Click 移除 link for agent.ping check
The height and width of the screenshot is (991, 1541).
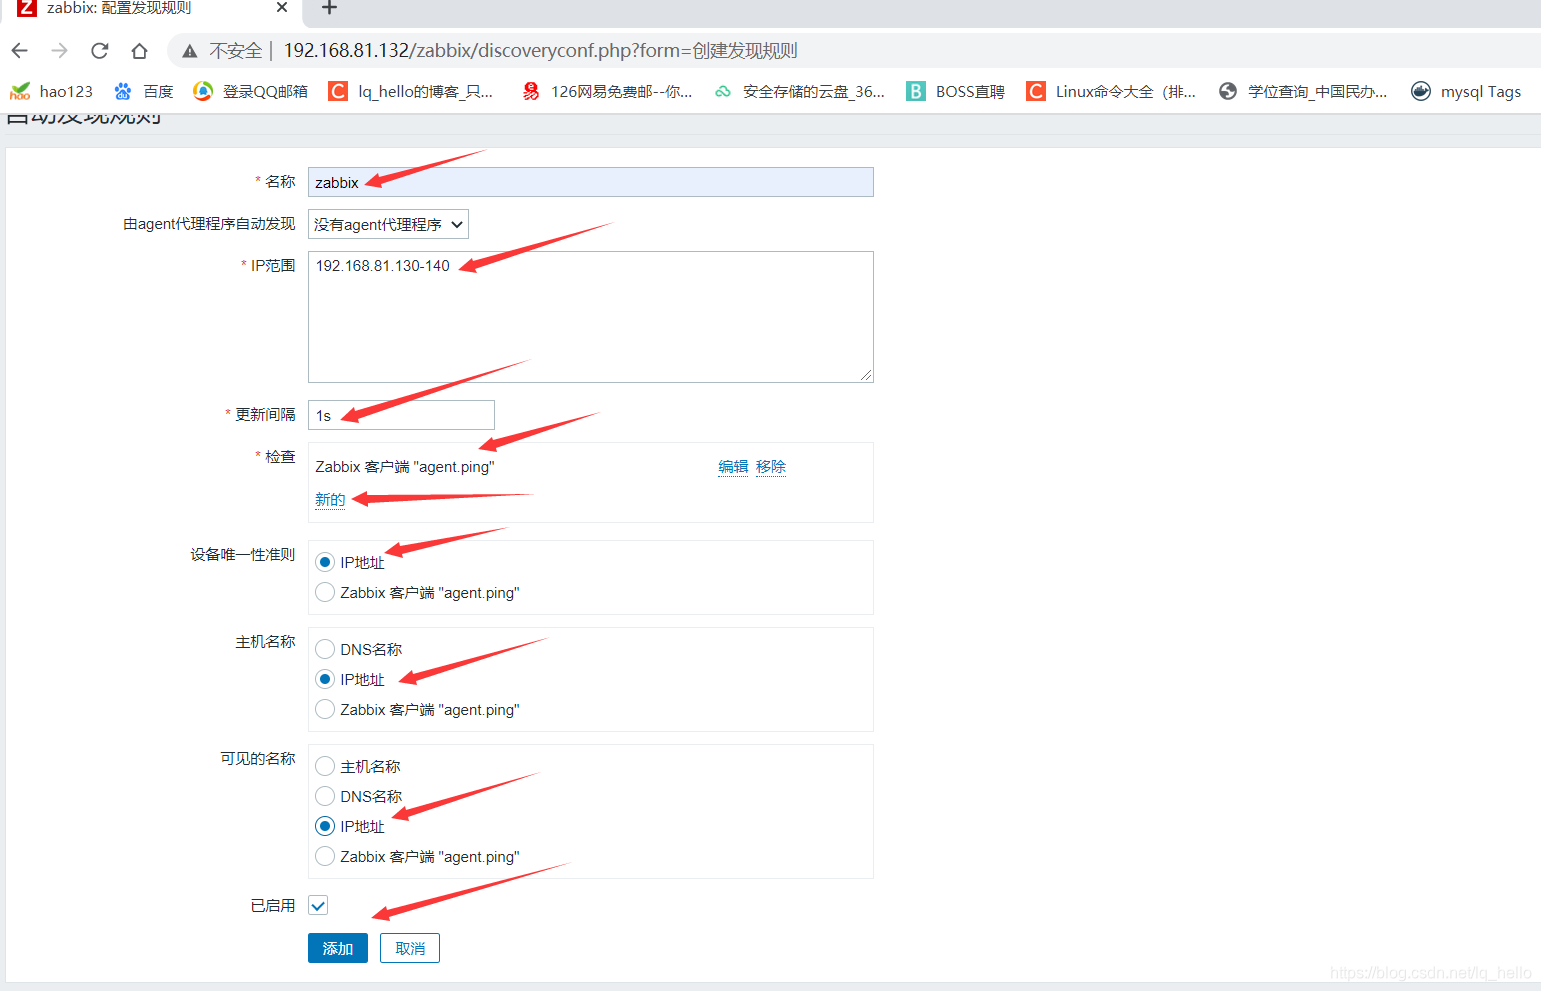point(771,467)
